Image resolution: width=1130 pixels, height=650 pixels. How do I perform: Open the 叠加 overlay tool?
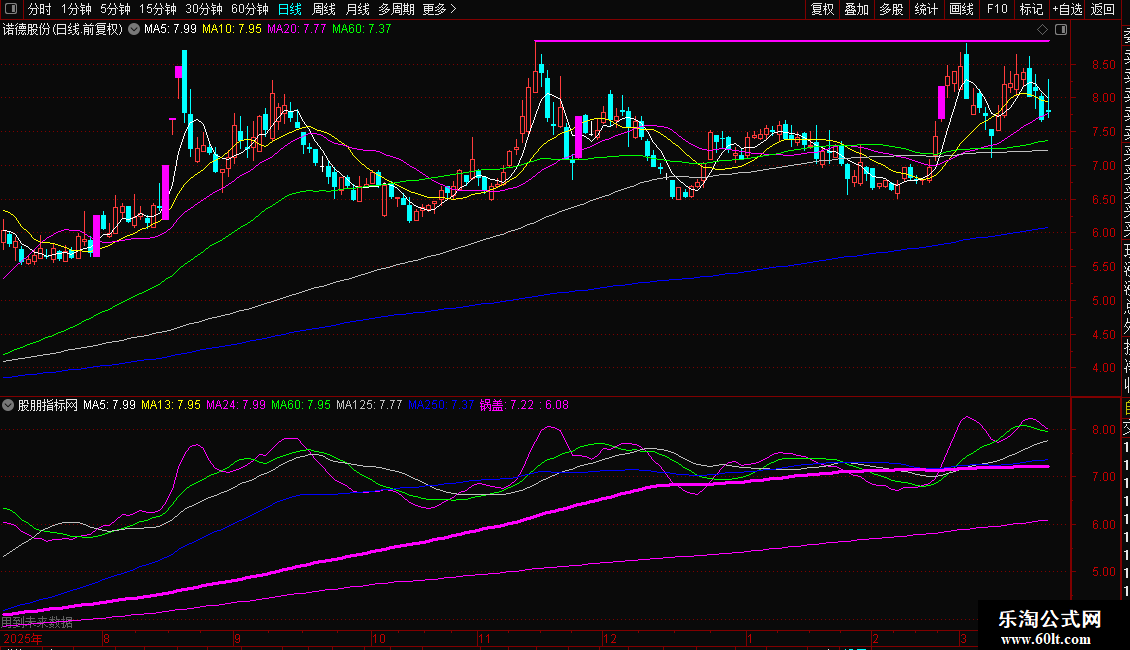(856, 10)
